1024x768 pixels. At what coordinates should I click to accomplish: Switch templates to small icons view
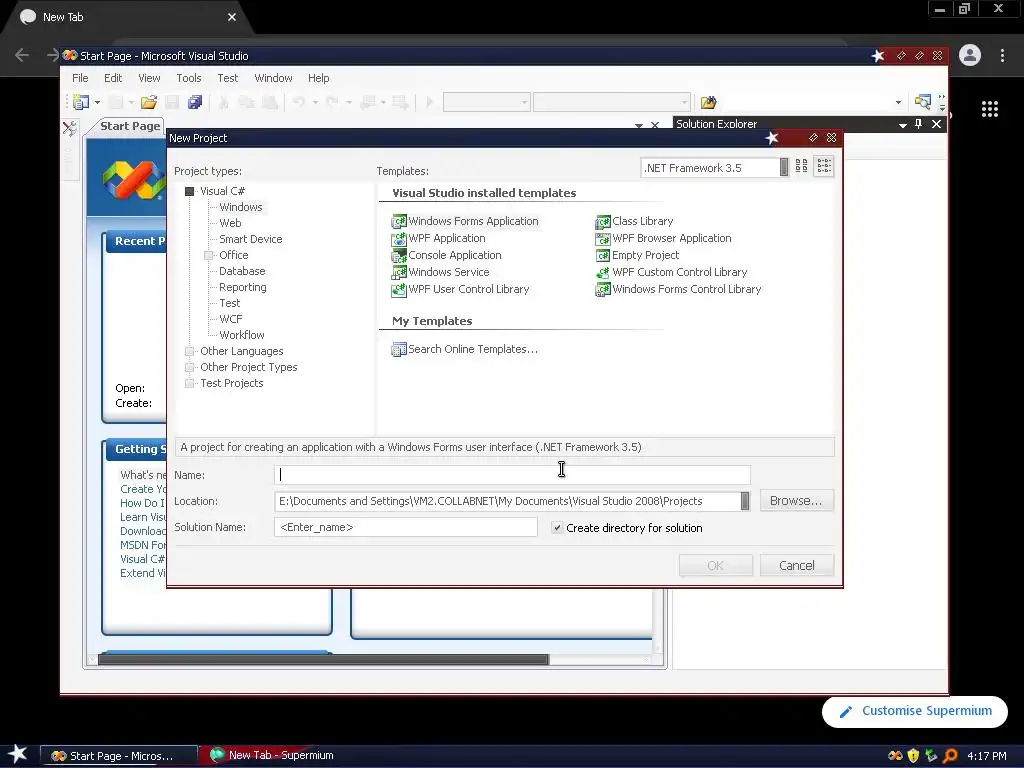[x=824, y=167]
